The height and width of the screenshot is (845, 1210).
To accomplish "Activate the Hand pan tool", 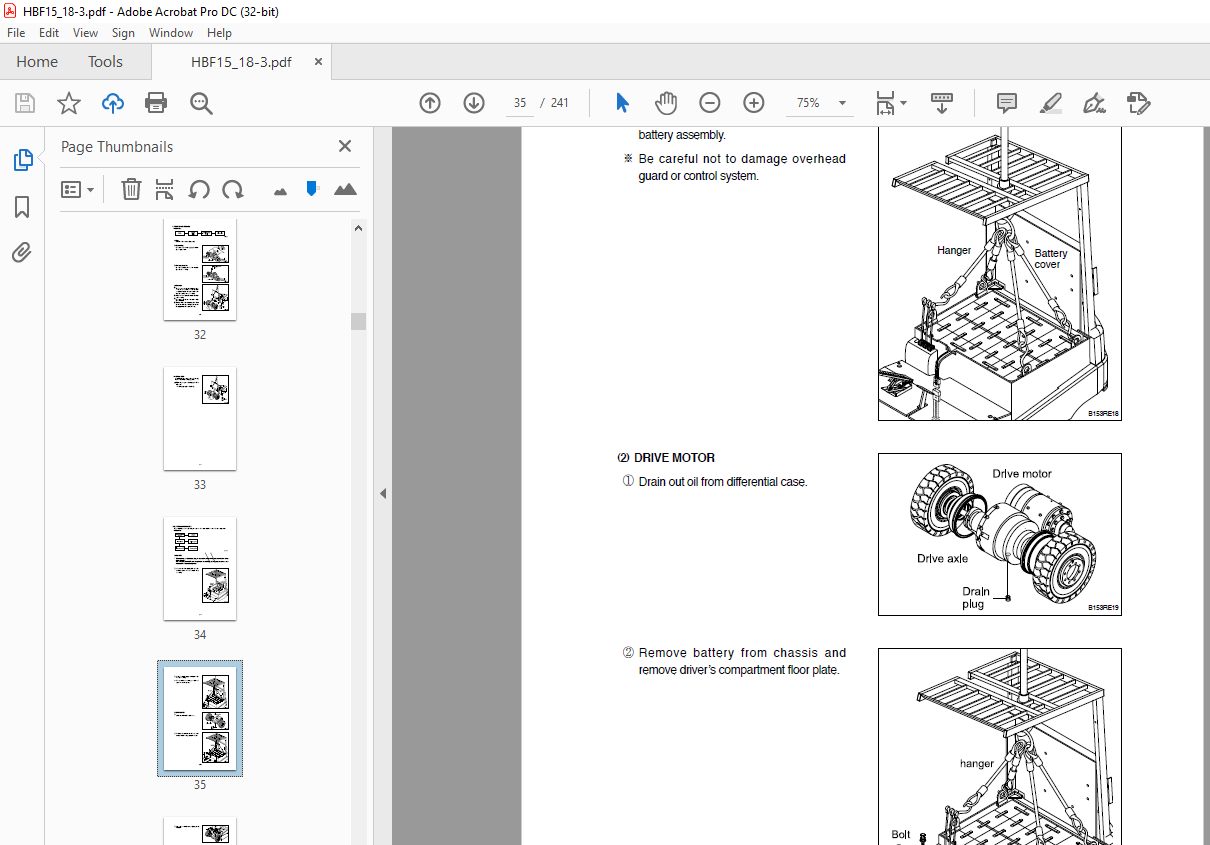I will [666, 103].
